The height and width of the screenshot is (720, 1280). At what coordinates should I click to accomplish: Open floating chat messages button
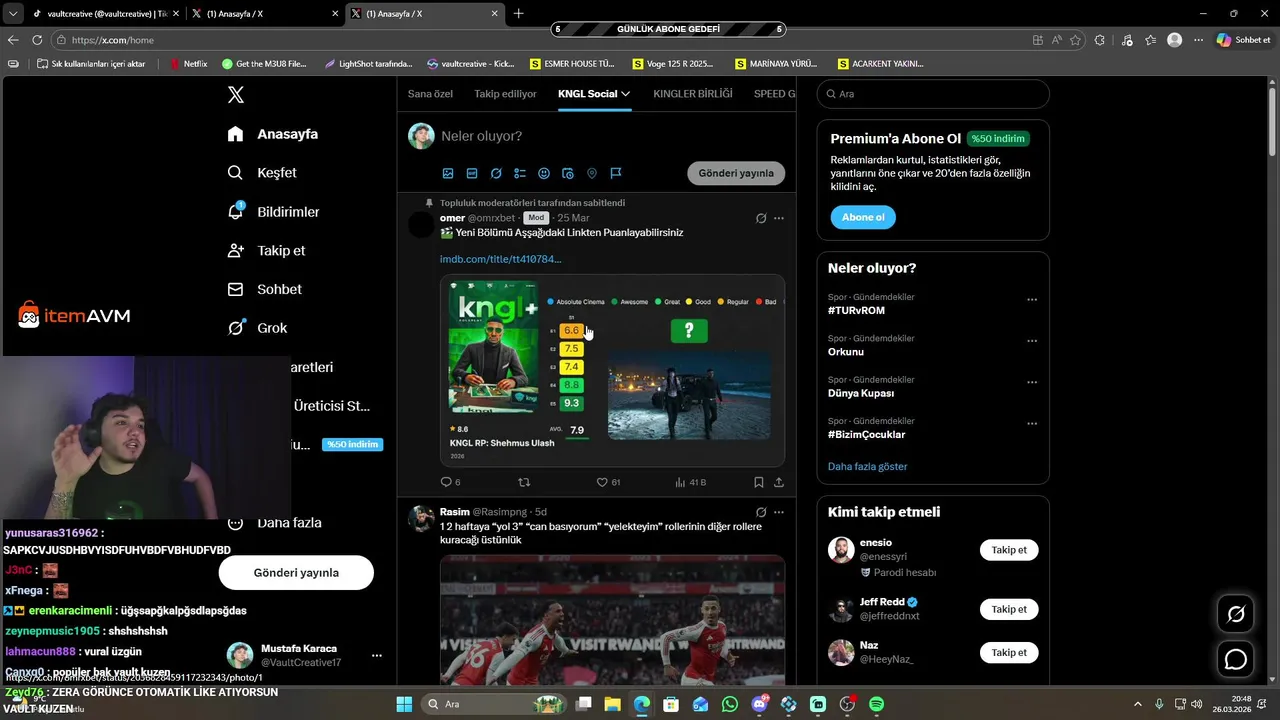[1236, 660]
